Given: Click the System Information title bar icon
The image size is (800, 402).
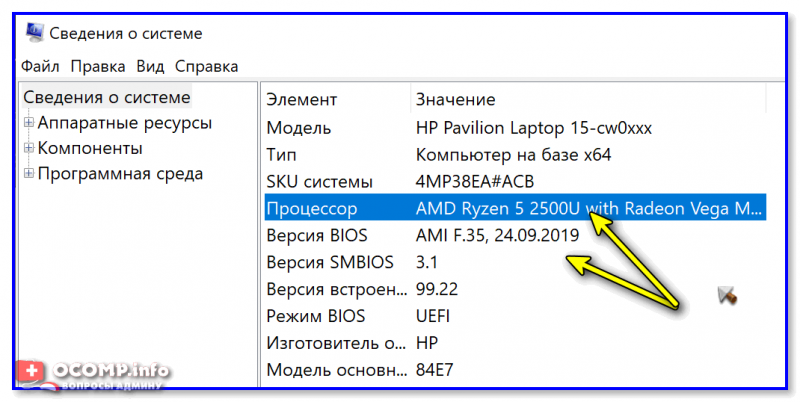Looking at the screenshot, I should pos(35,33).
